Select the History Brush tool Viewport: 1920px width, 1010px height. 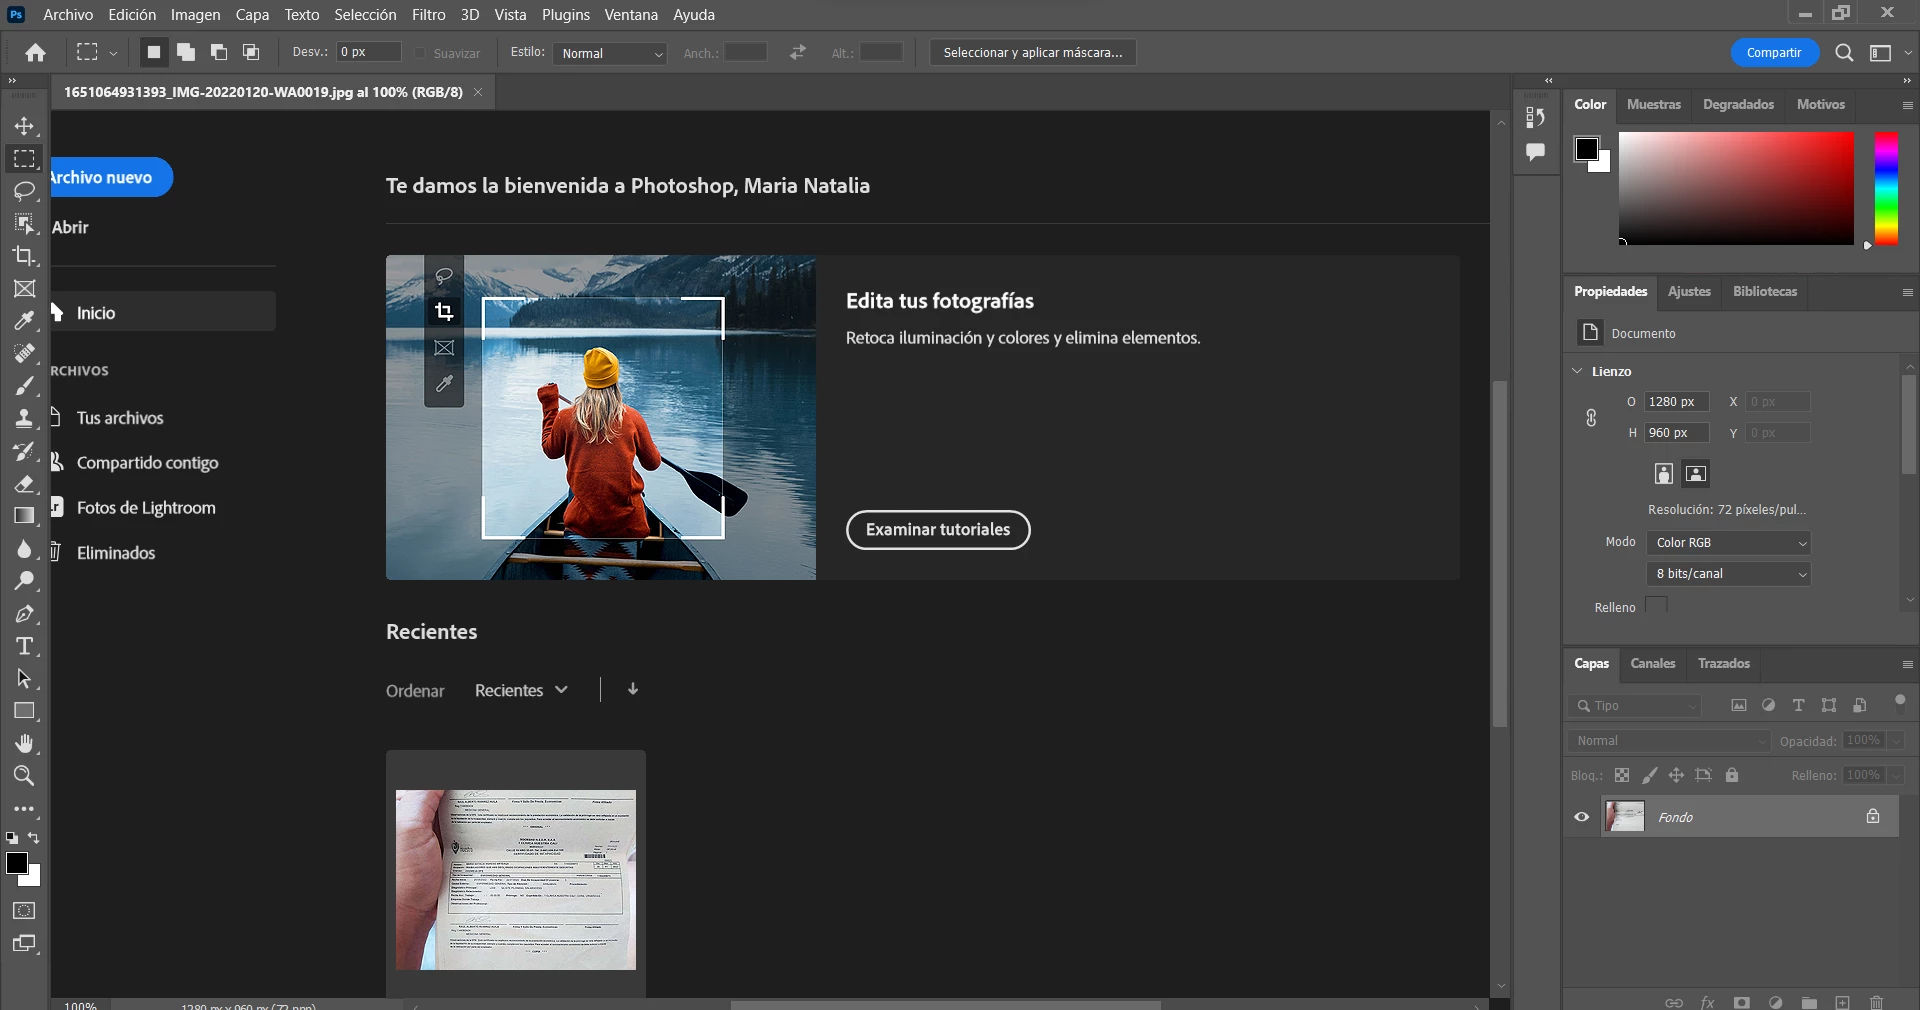click(24, 451)
